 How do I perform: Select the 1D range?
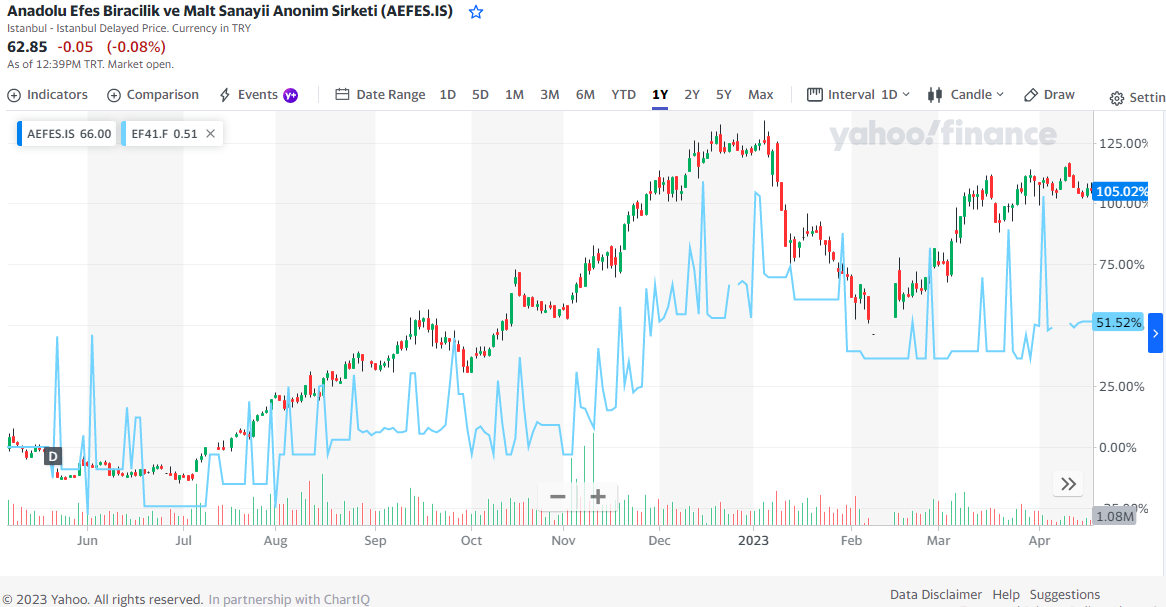tap(448, 94)
